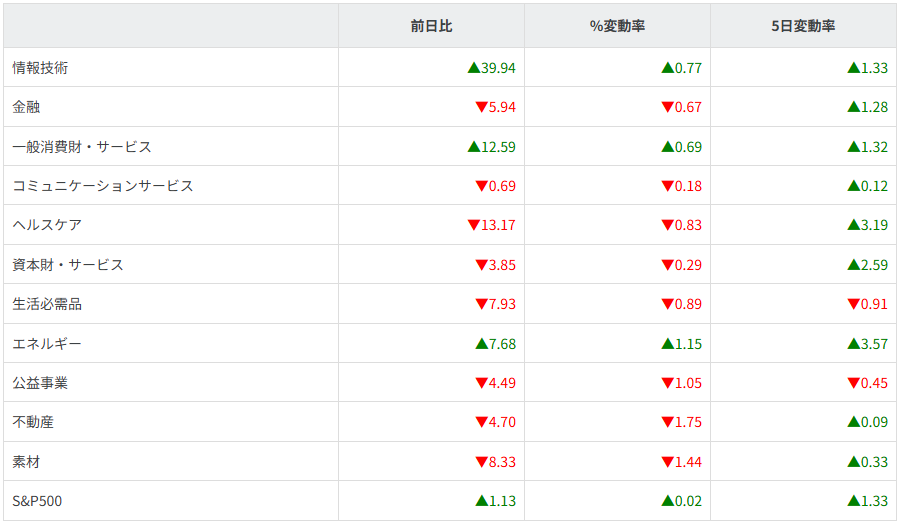
Task: Click the 不動産 sector label
Action: pyautogui.click(x=33, y=422)
